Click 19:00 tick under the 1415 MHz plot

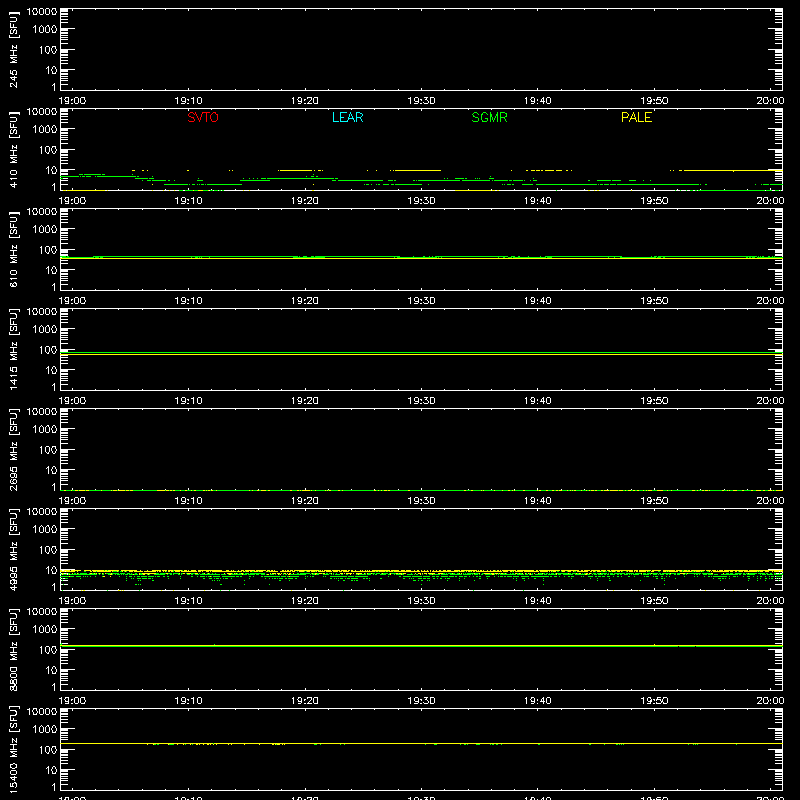(72, 401)
